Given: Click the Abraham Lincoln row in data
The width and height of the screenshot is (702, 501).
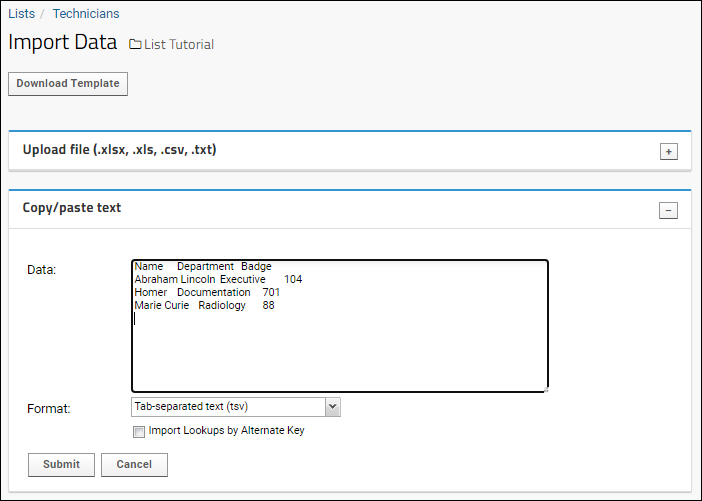Looking at the screenshot, I should point(218,279).
